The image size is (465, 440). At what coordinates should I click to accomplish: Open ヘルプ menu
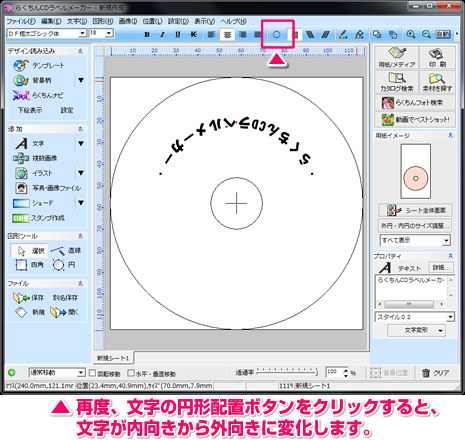click(234, 21)
